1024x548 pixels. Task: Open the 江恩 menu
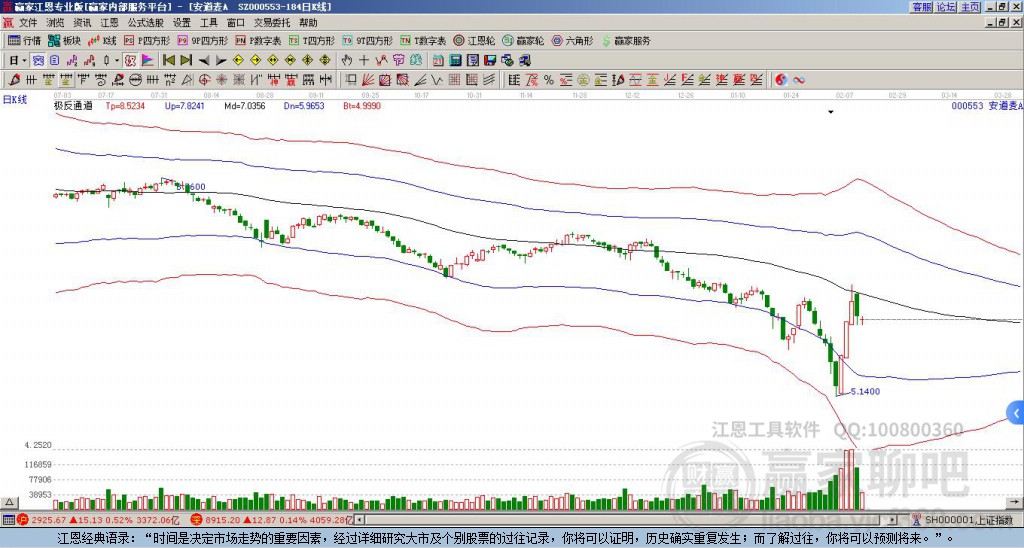109,23
